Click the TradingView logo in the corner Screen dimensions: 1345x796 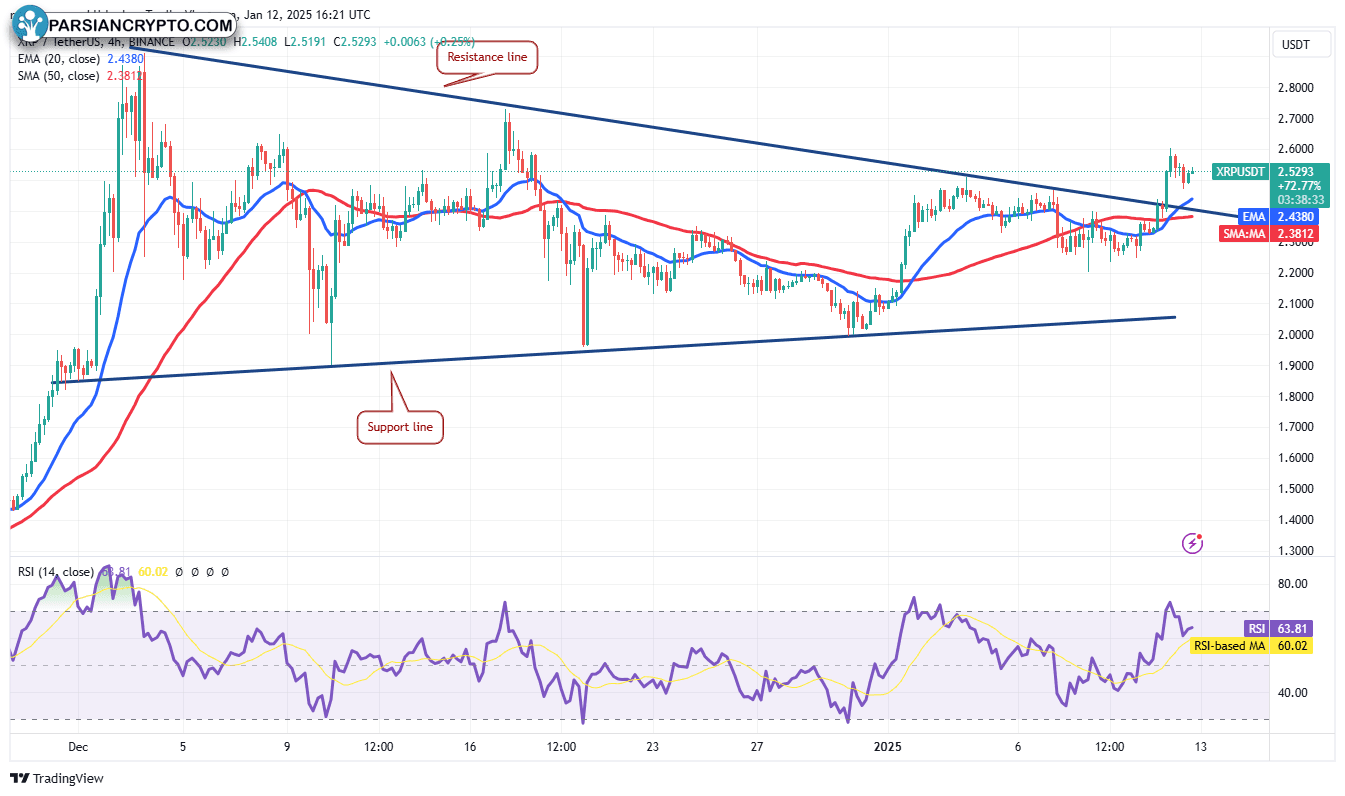coord(57,778)
